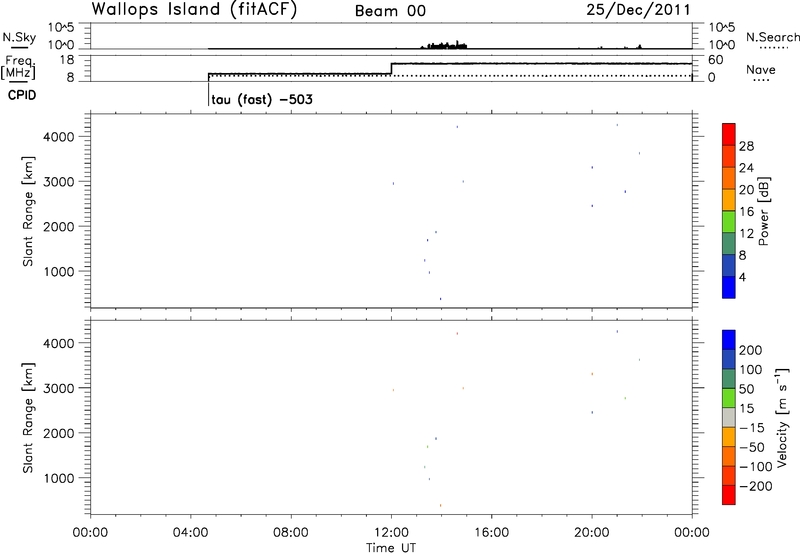Click the "Time UT" axis title
Viewport: 800px width, 554px height.
click(x=391, y=548)
